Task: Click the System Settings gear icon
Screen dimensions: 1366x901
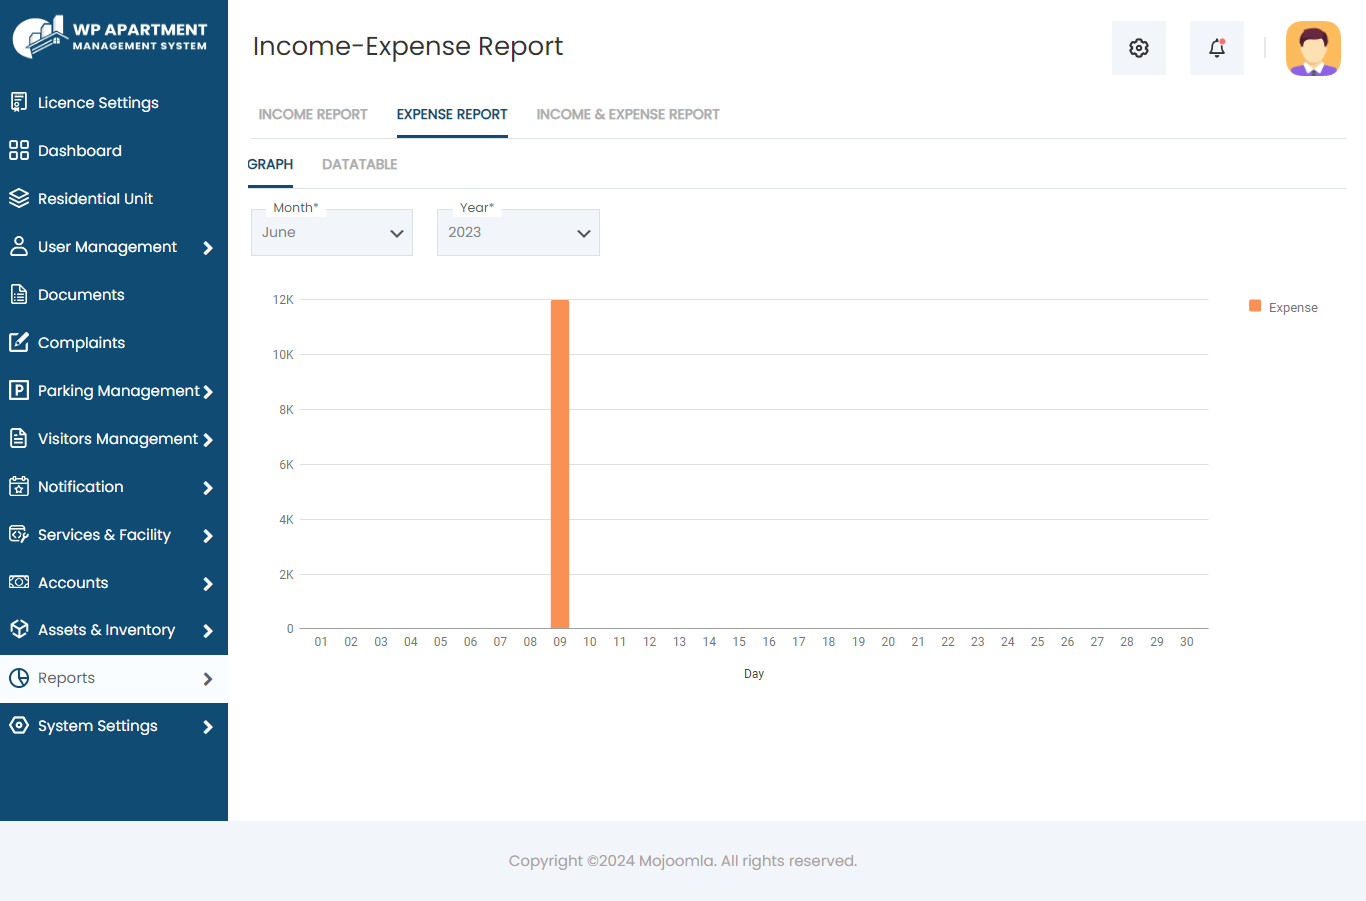Action: [x=18, y=725]
